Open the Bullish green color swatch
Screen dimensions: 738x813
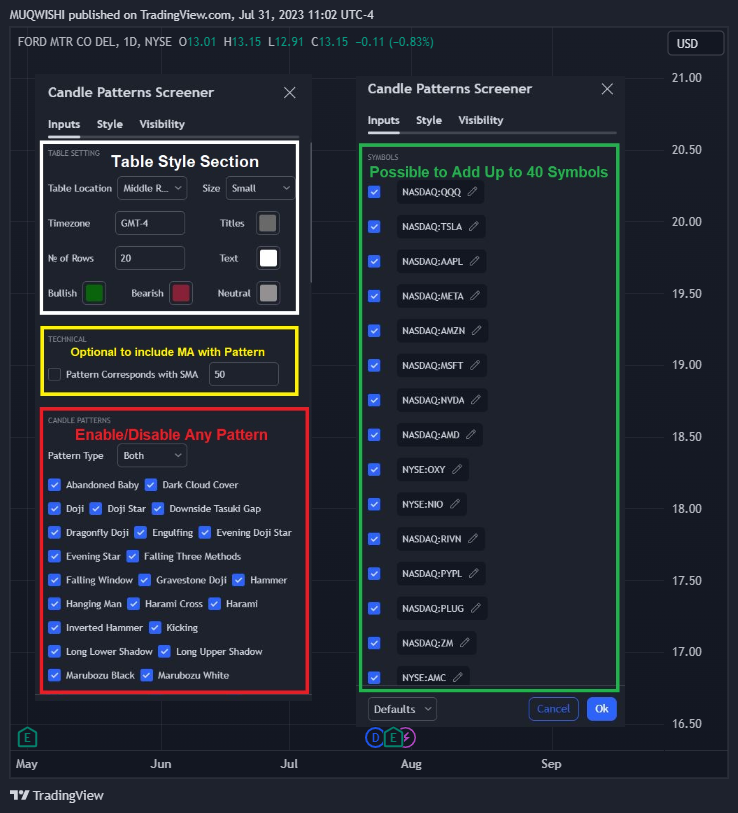[94, 293]
